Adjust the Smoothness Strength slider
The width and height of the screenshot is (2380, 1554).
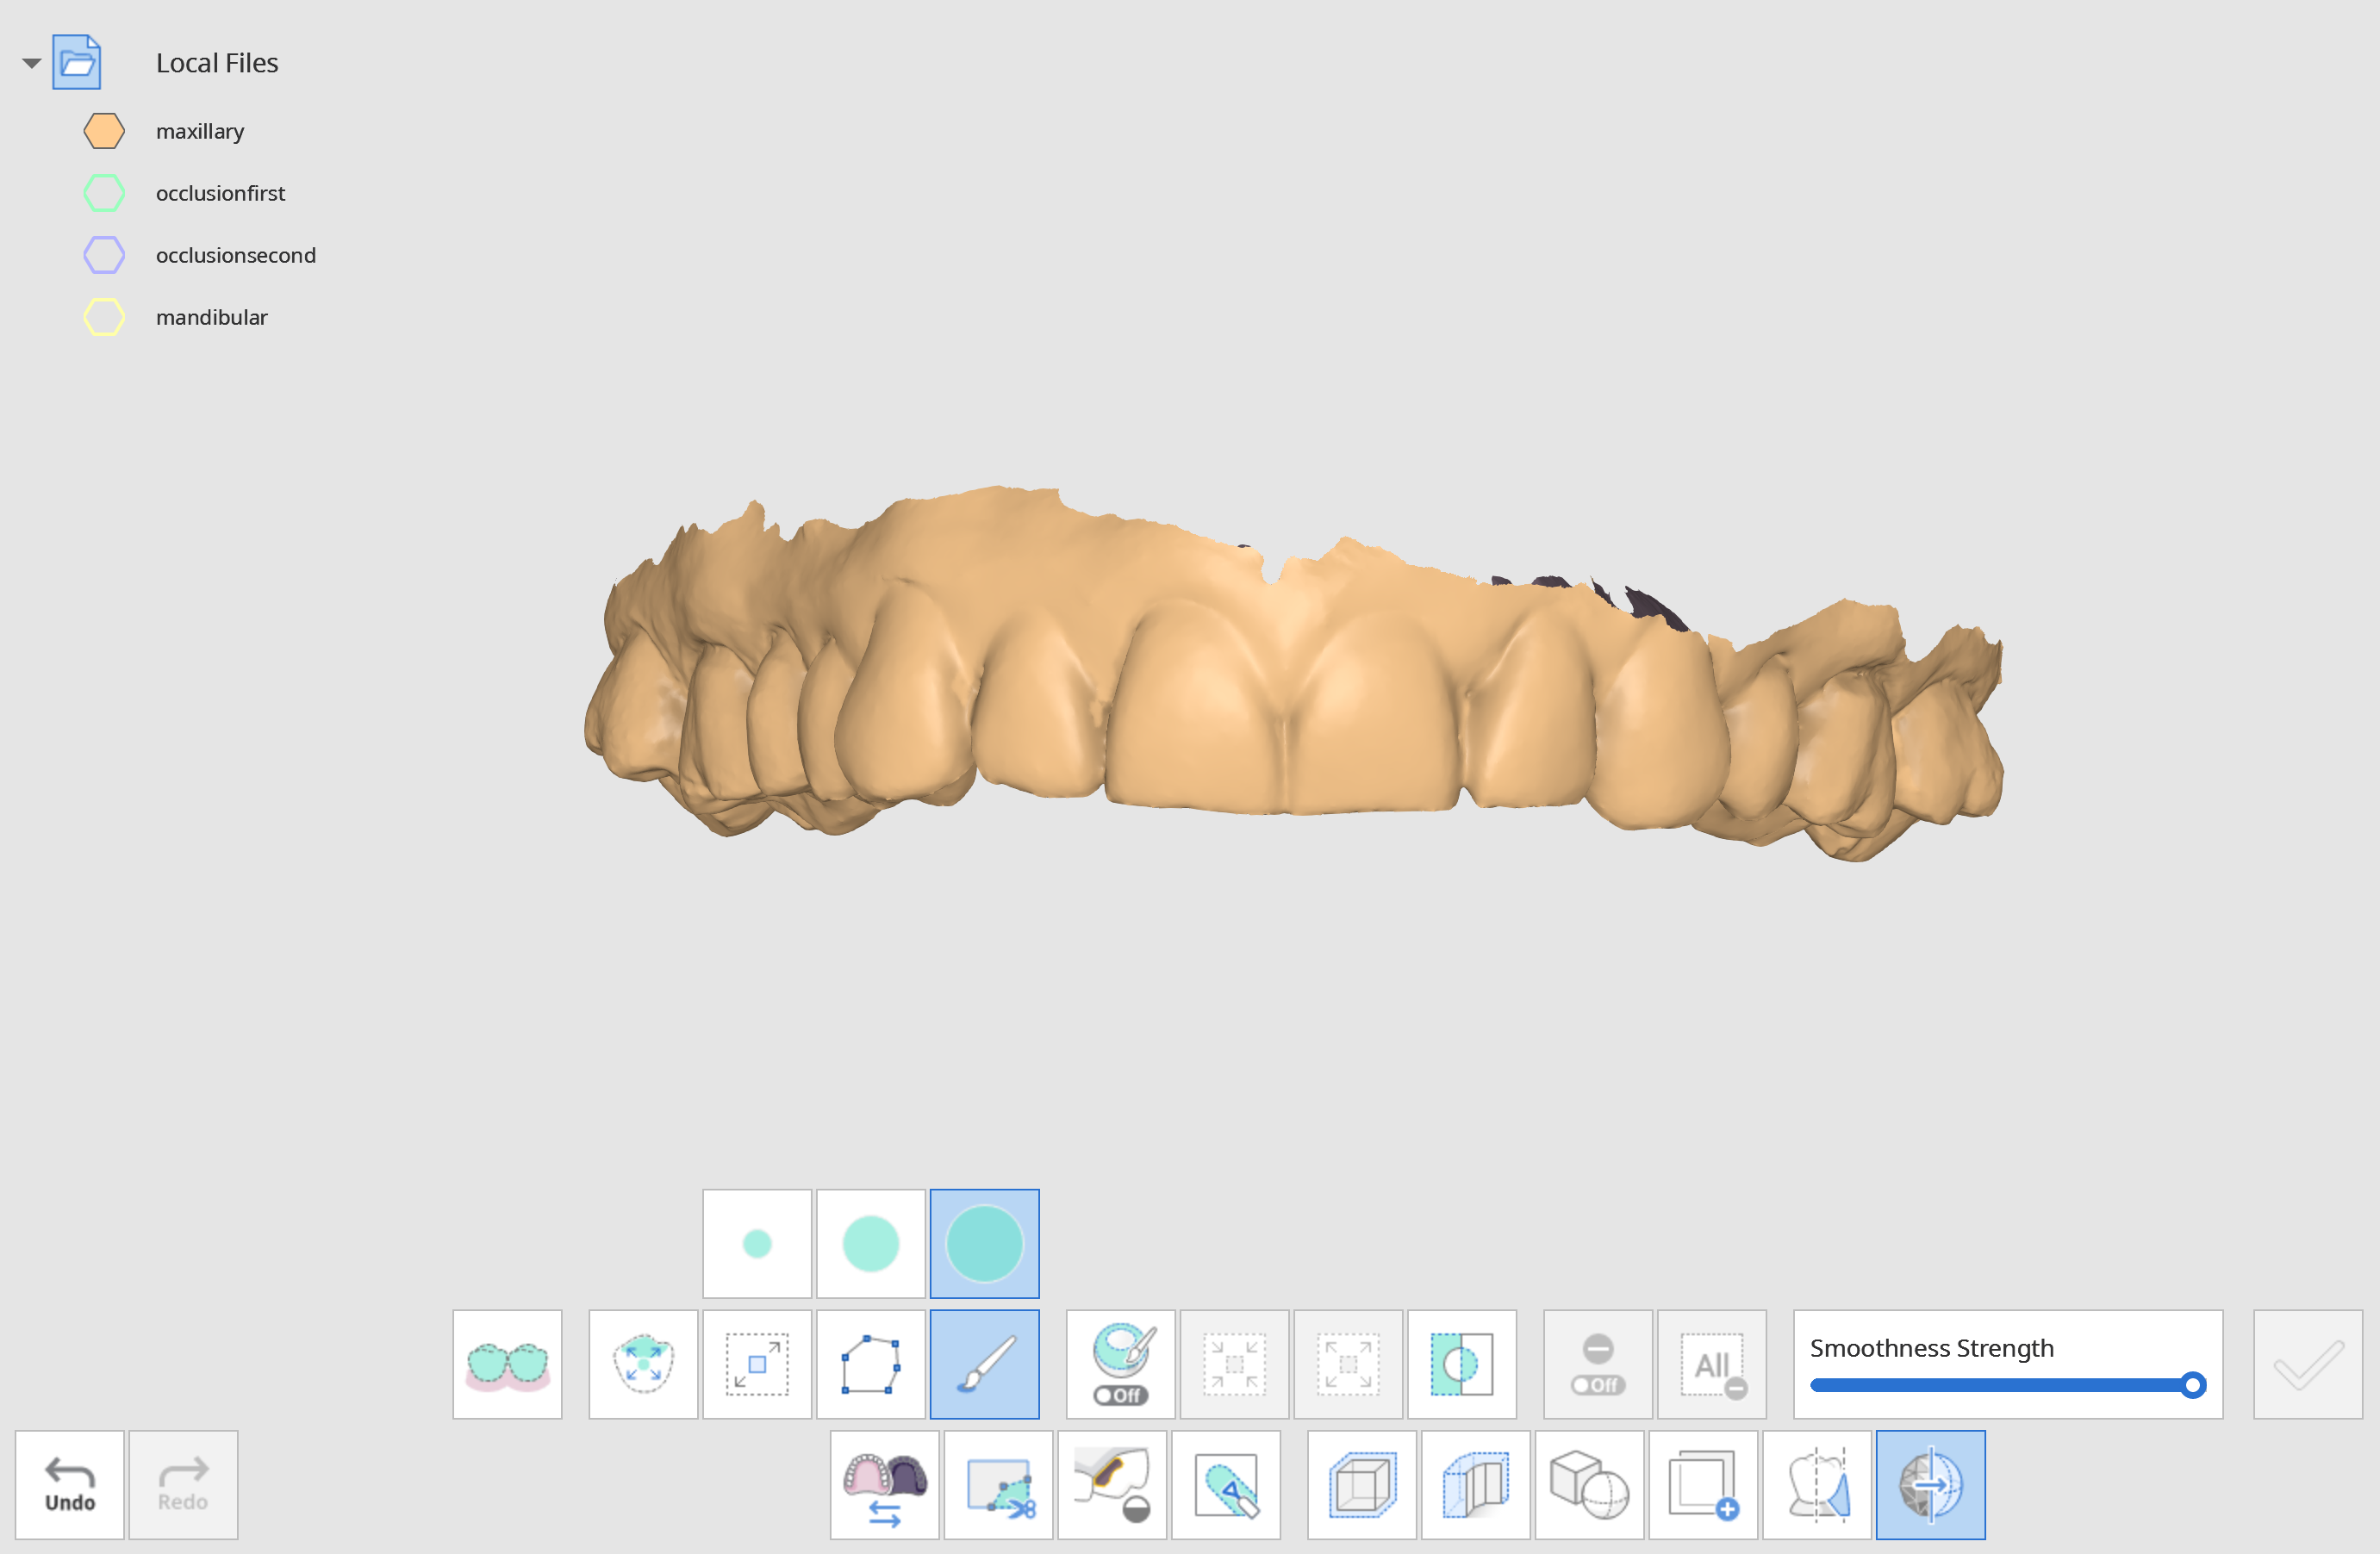[2008, 1385]
